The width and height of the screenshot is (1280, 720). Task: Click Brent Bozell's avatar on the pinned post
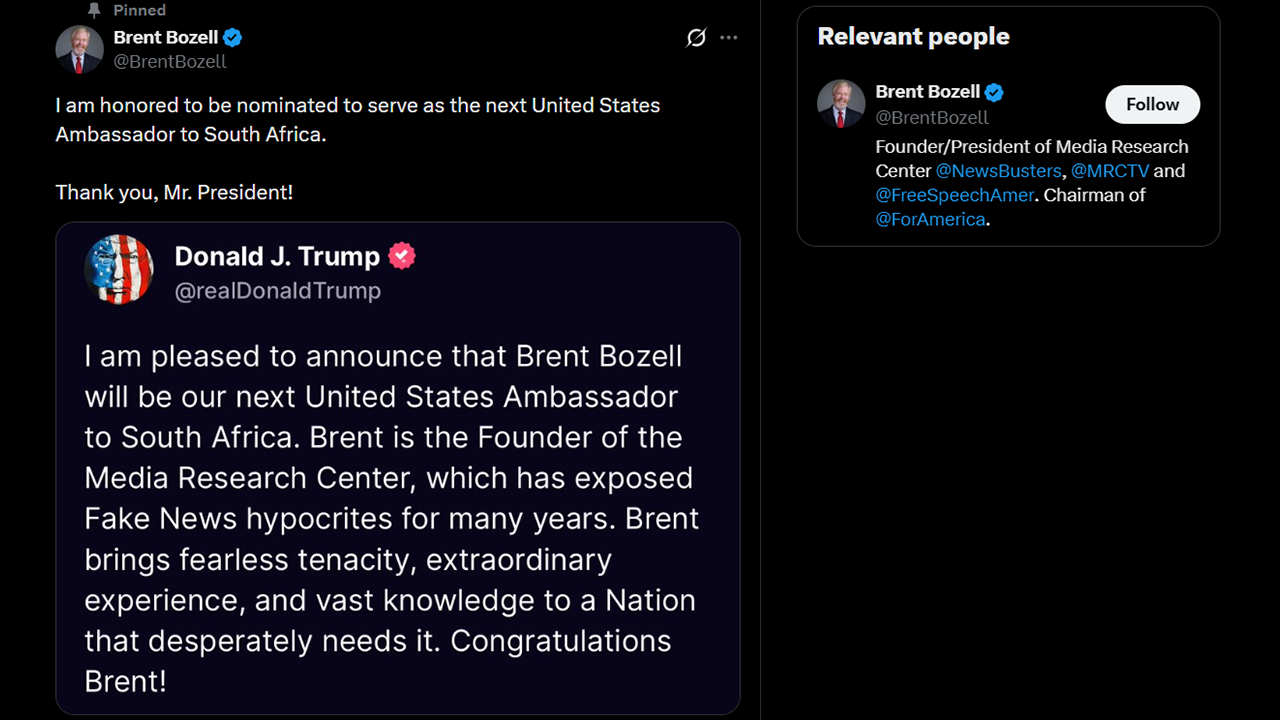79,50
